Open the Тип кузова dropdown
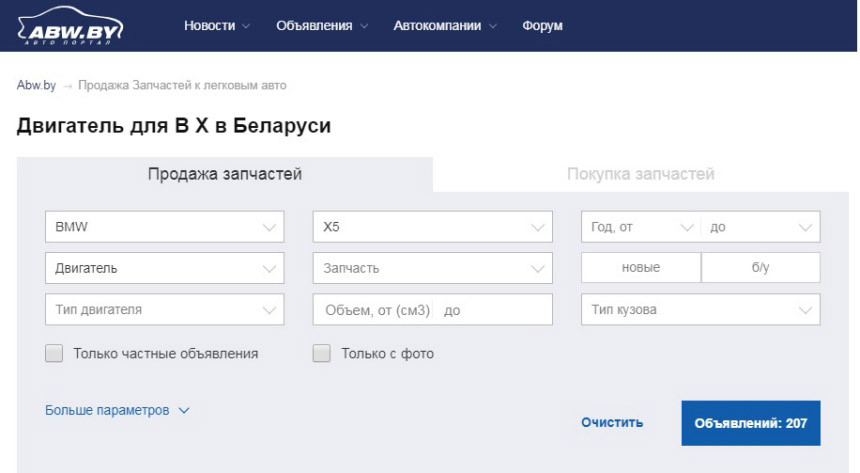The image size is (860, 473). coord(700,309)
